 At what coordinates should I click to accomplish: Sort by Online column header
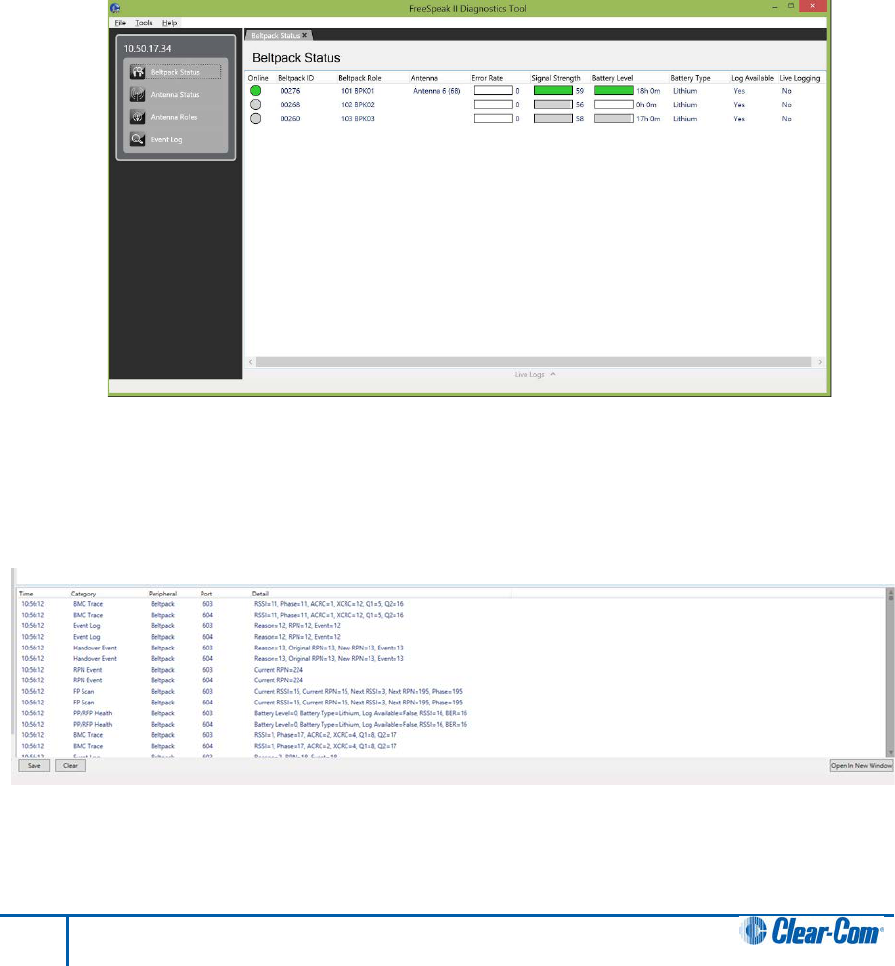[x=258, y=78]
